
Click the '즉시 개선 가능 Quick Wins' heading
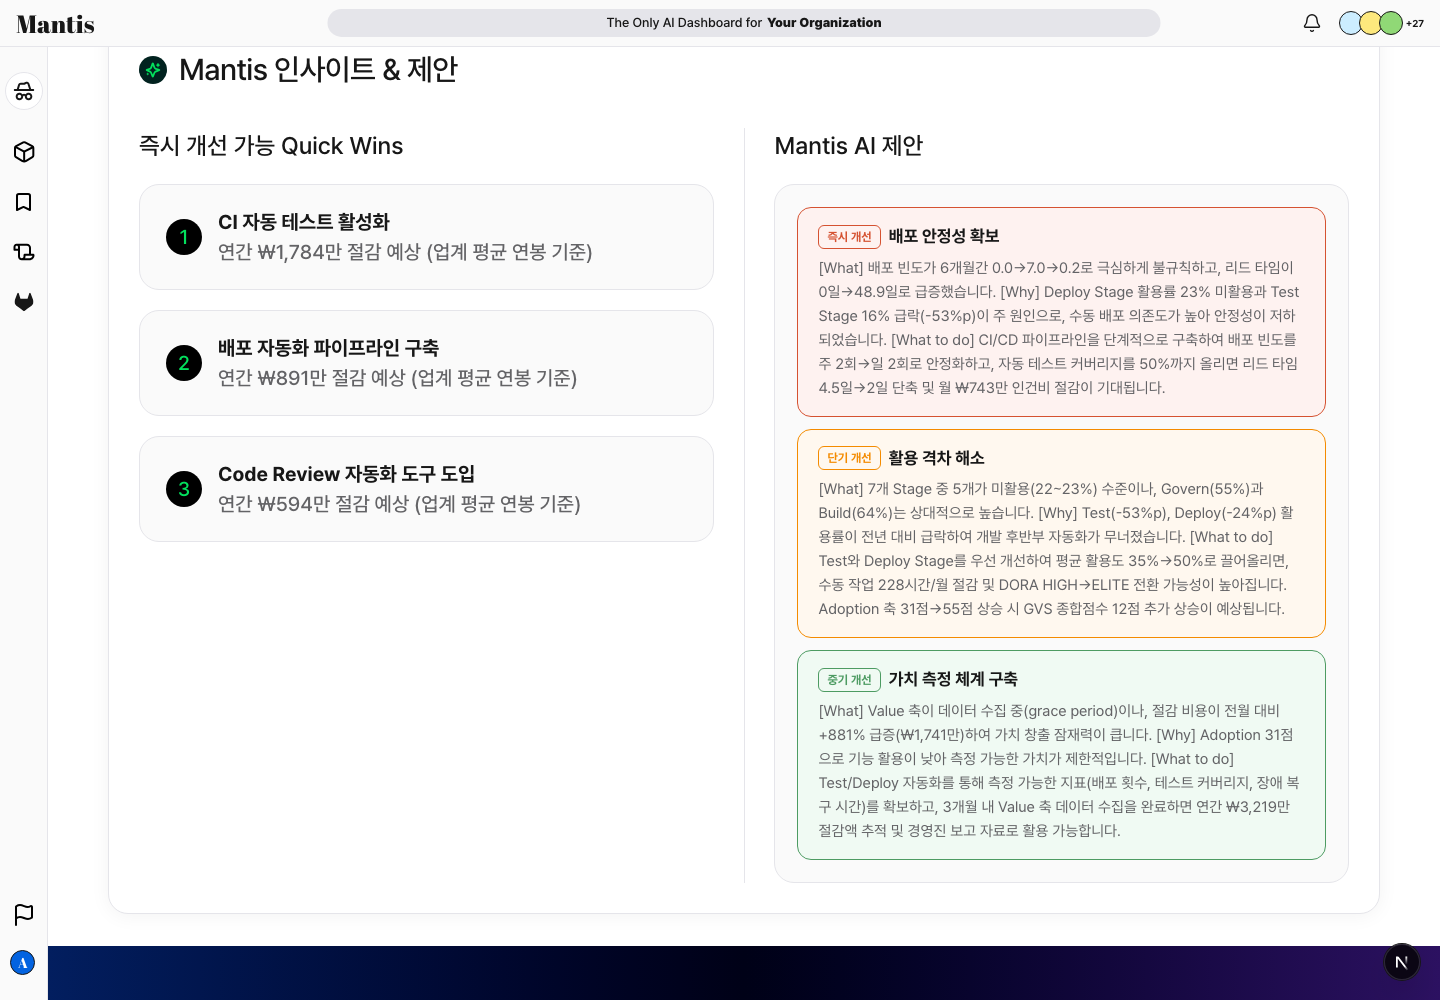[x=271, y=146]
